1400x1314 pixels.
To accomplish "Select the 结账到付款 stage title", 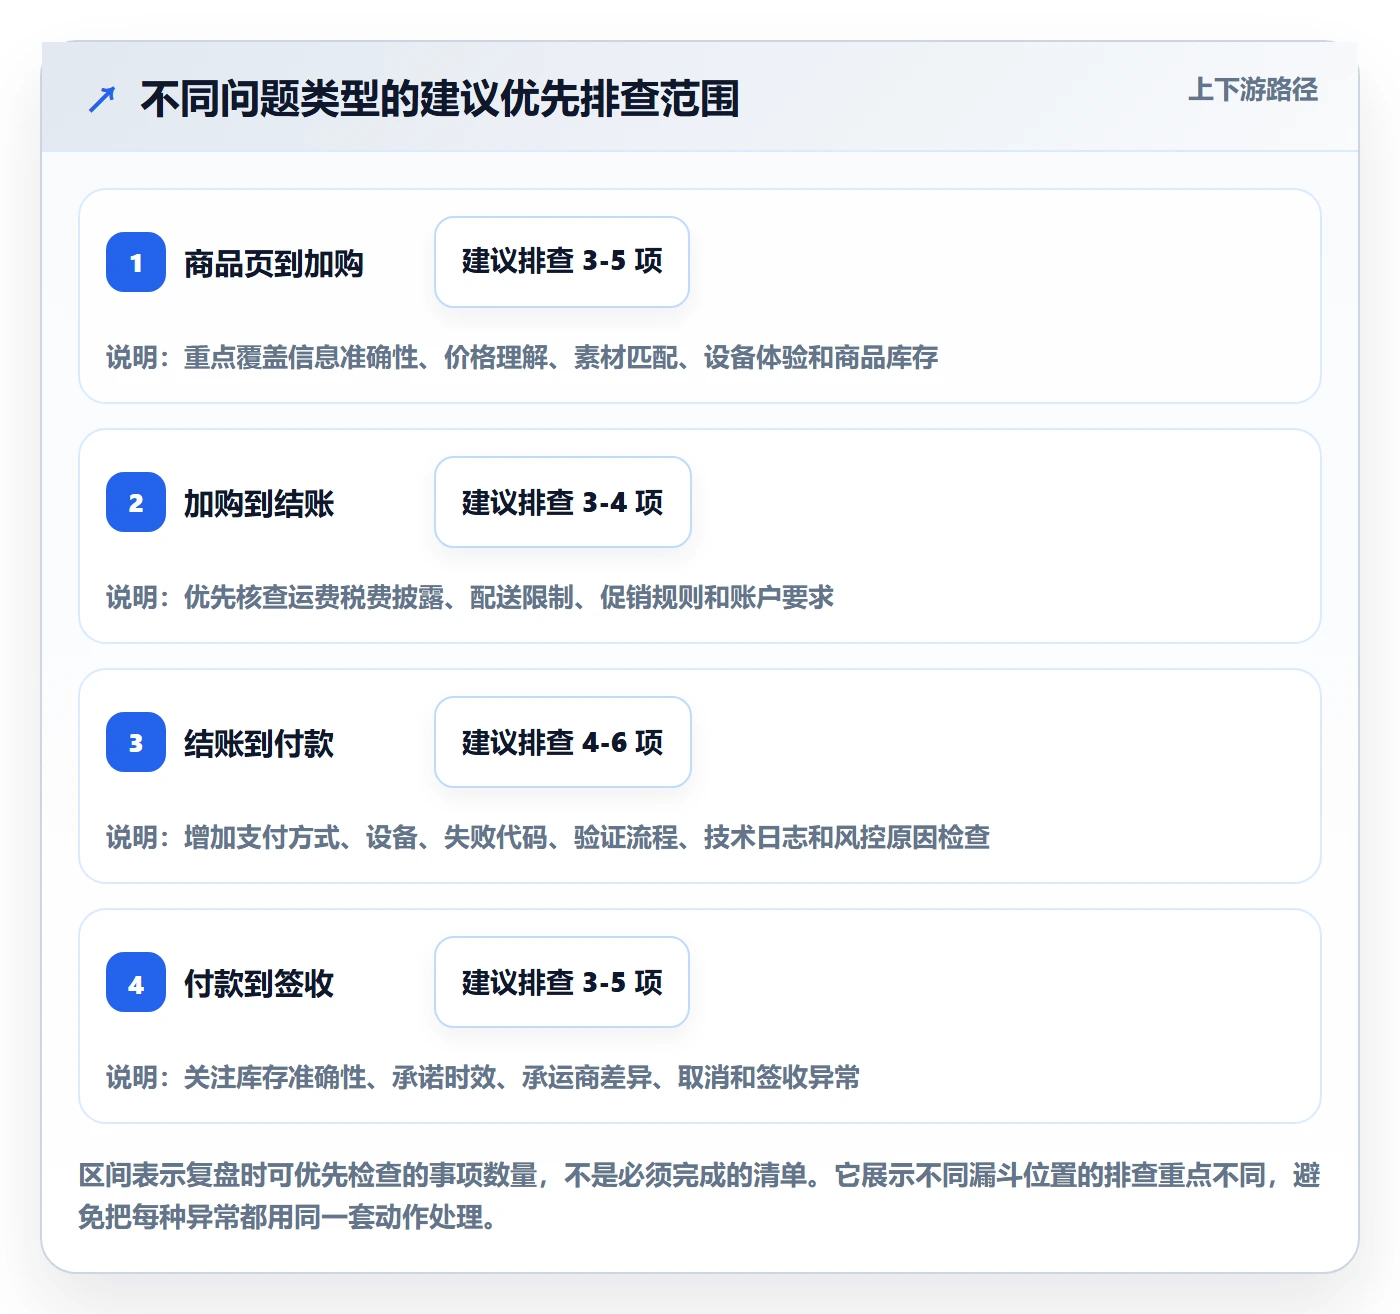I will [x=259, y=744].
